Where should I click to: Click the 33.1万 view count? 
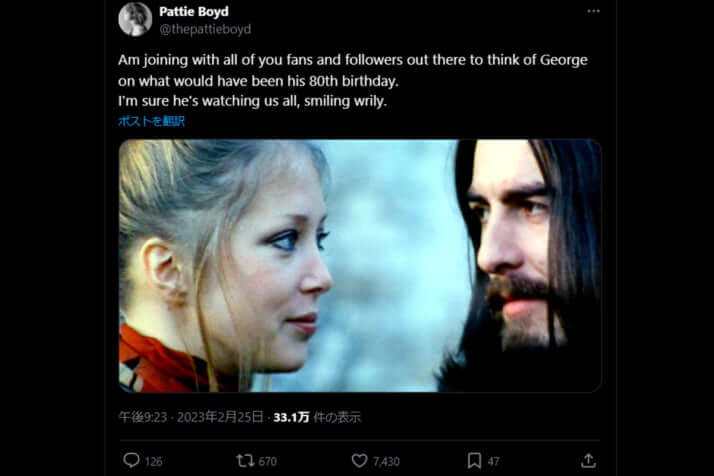[289, 417]
